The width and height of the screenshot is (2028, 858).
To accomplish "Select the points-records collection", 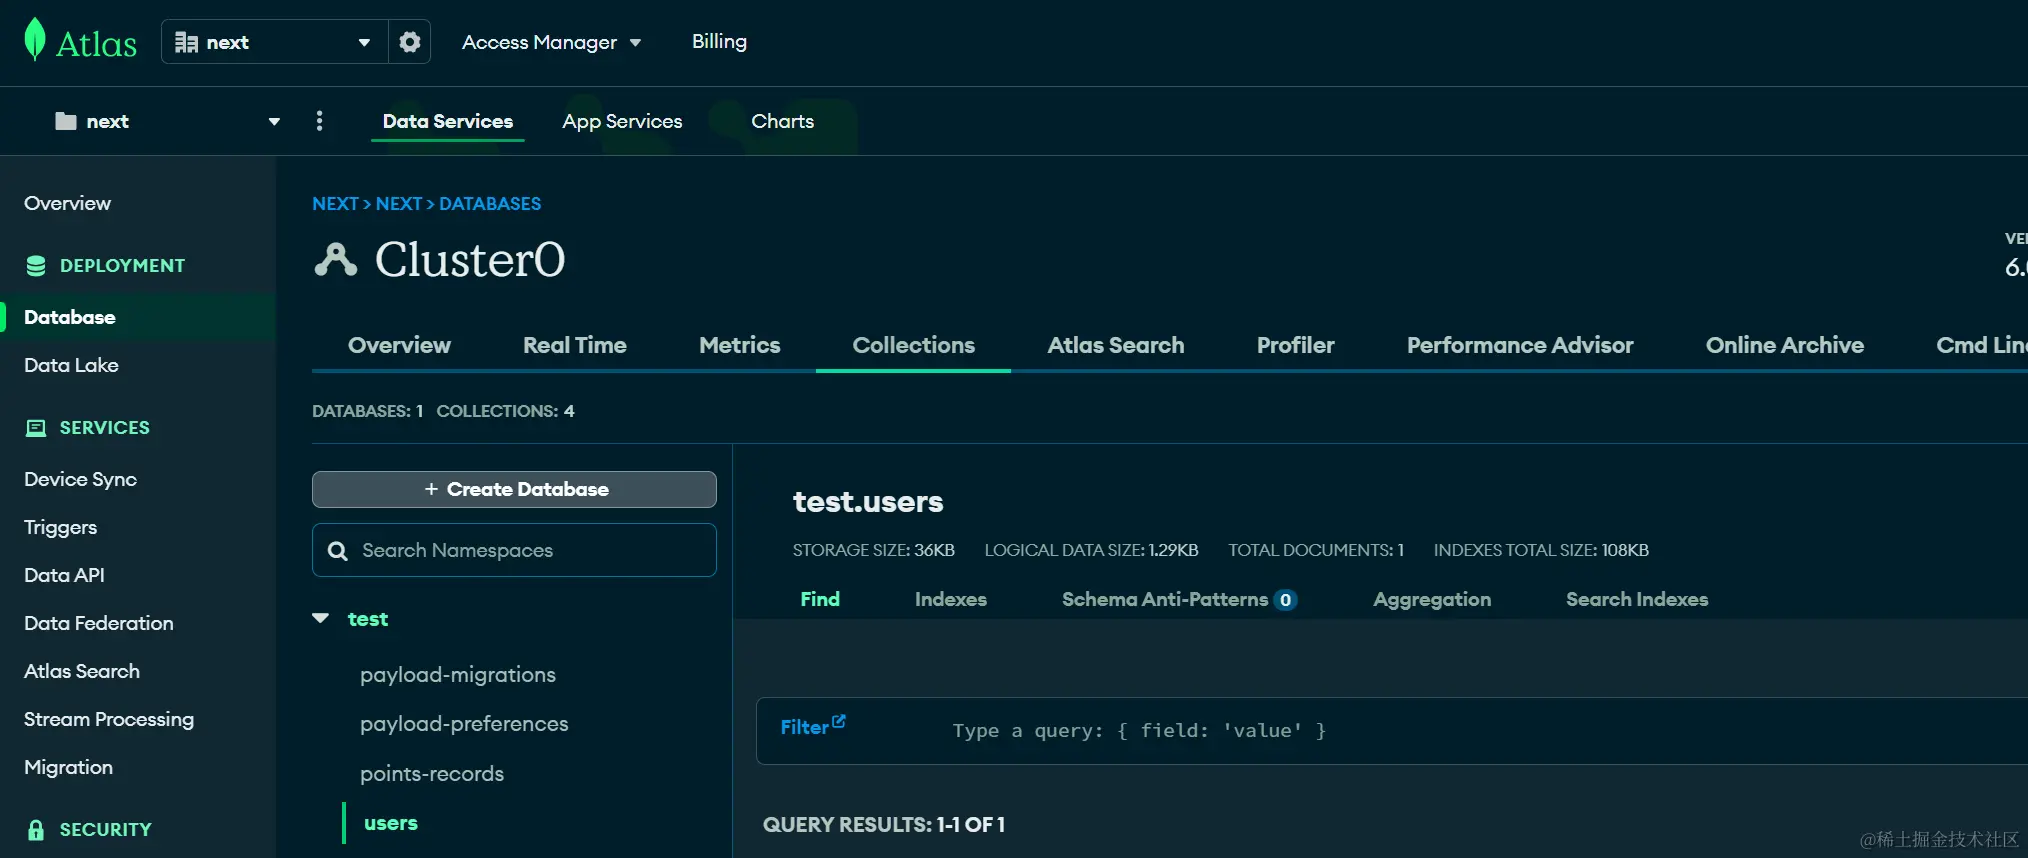I will coord(432,774).
